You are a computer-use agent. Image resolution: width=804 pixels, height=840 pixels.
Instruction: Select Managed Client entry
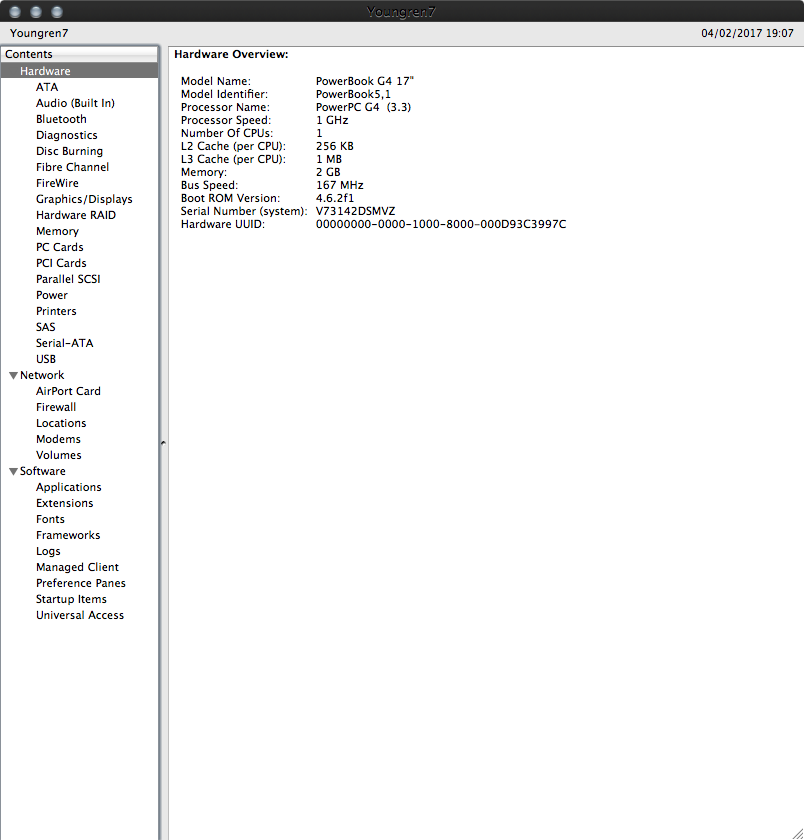[x=77, y=567]
